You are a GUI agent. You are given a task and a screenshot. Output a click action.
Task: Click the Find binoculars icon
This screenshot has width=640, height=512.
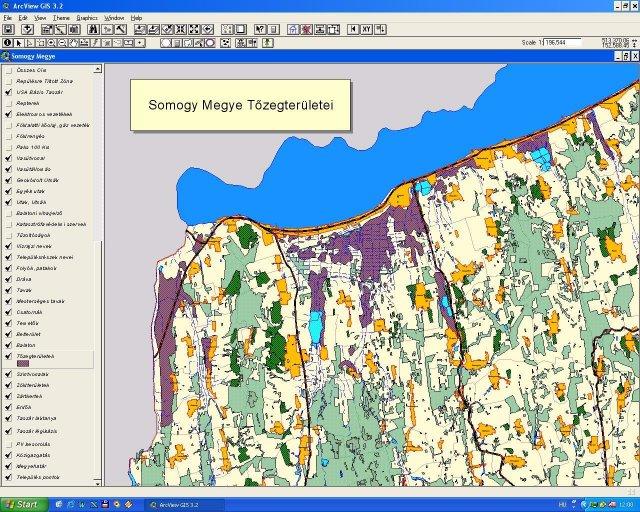93,30
